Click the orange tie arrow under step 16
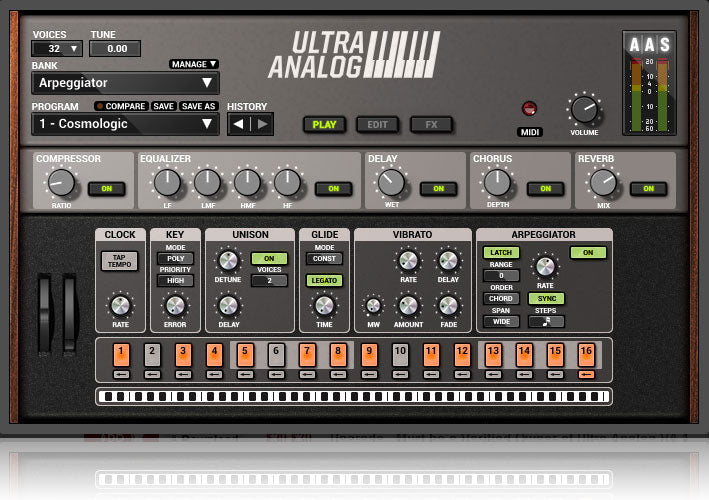709x500 pixels. [586, 374]
